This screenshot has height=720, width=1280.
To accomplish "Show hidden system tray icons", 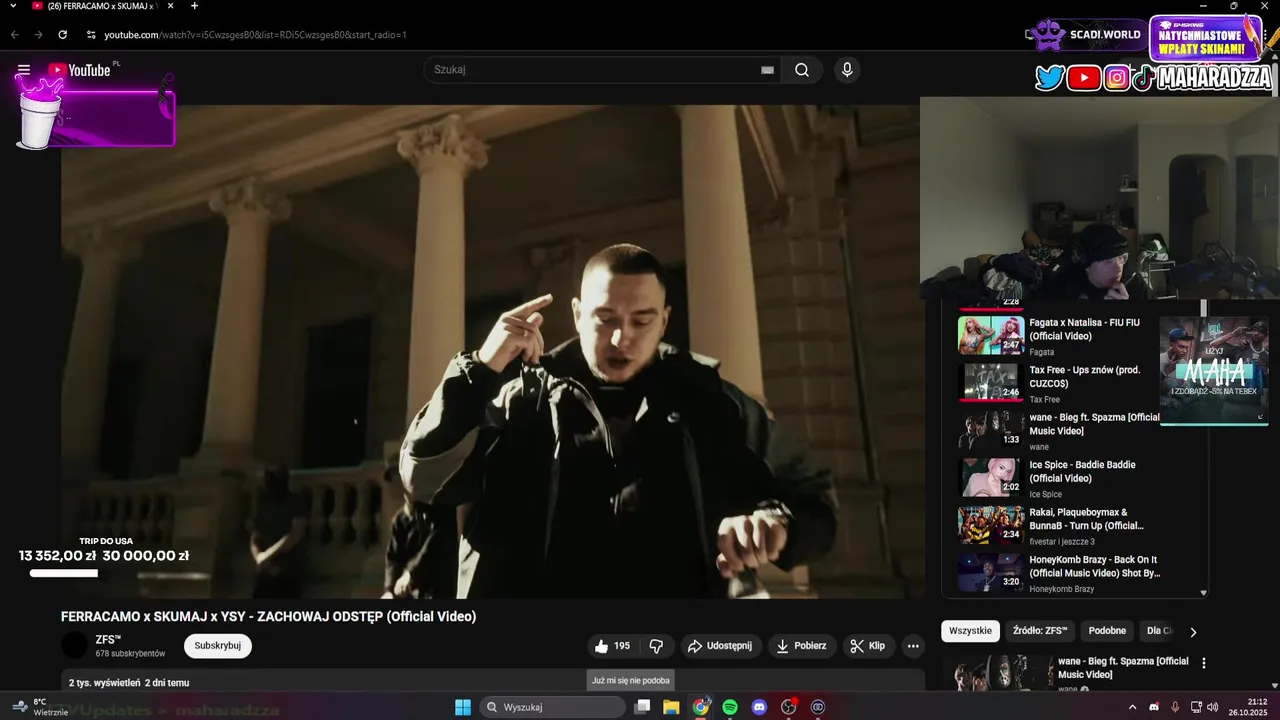I will pos(1132,707).
